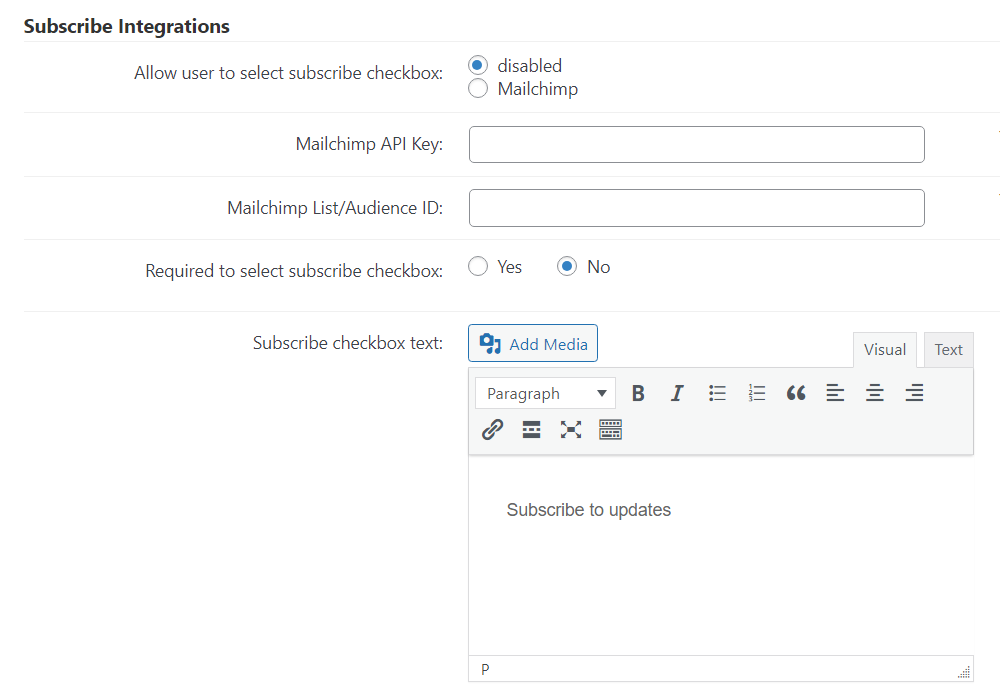The height and width of the screenshot is (700, 1000).
Task: Click the Add Media button
Action: (x=533, y=344)
